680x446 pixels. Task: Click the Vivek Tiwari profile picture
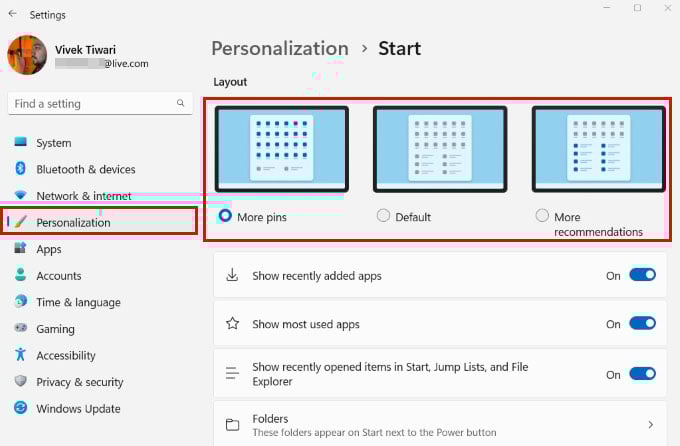[x=27, y=55]
